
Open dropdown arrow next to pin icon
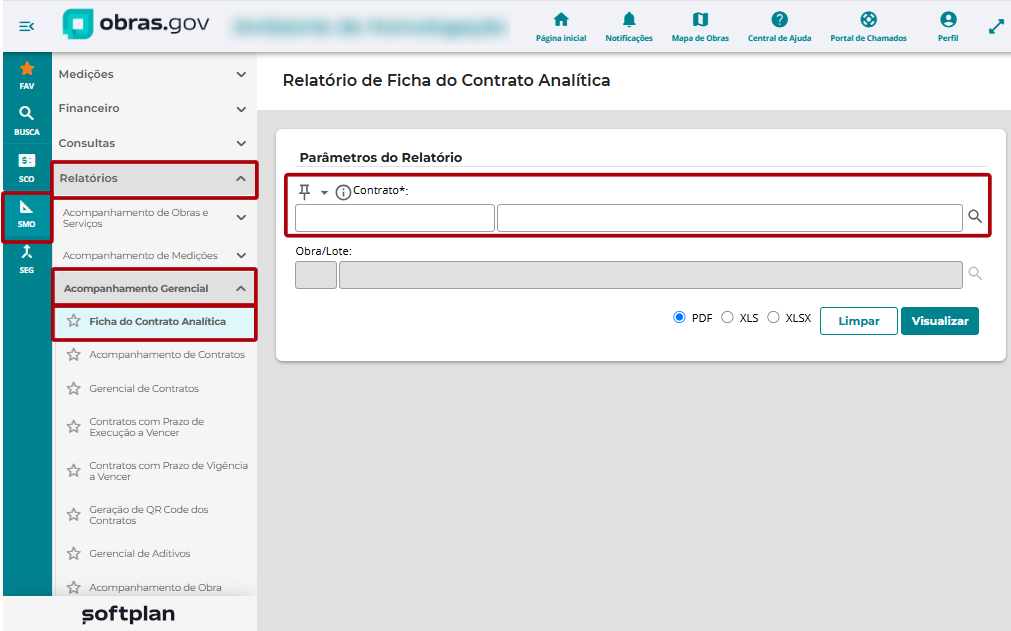[324, 193]
